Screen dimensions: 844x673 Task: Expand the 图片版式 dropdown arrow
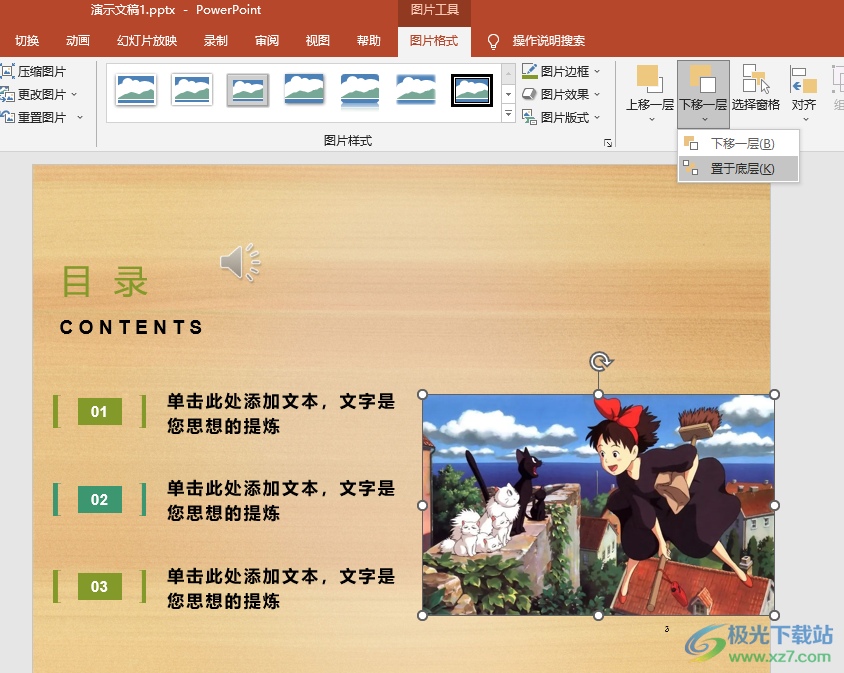tap(597, 117)
